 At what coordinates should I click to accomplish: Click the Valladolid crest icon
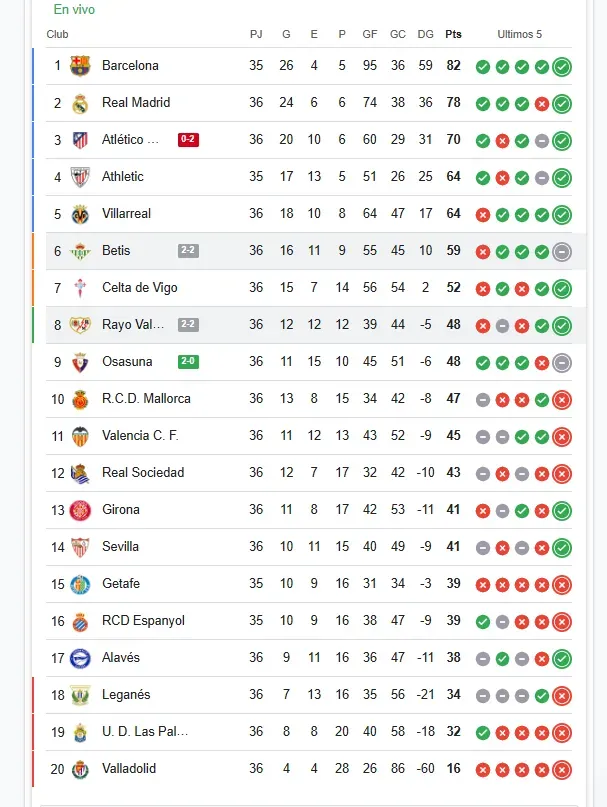point(80,769)
